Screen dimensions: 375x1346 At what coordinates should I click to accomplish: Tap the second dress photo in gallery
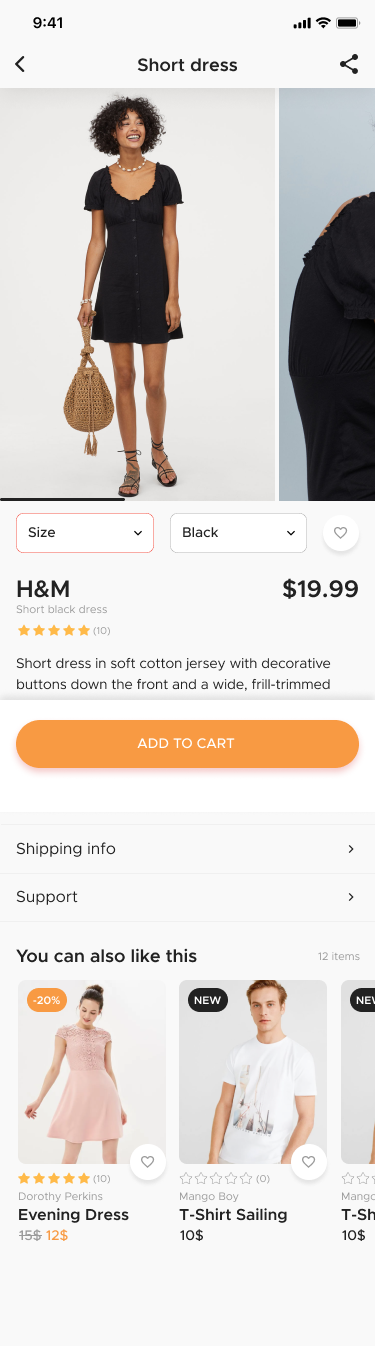[327, 294]
